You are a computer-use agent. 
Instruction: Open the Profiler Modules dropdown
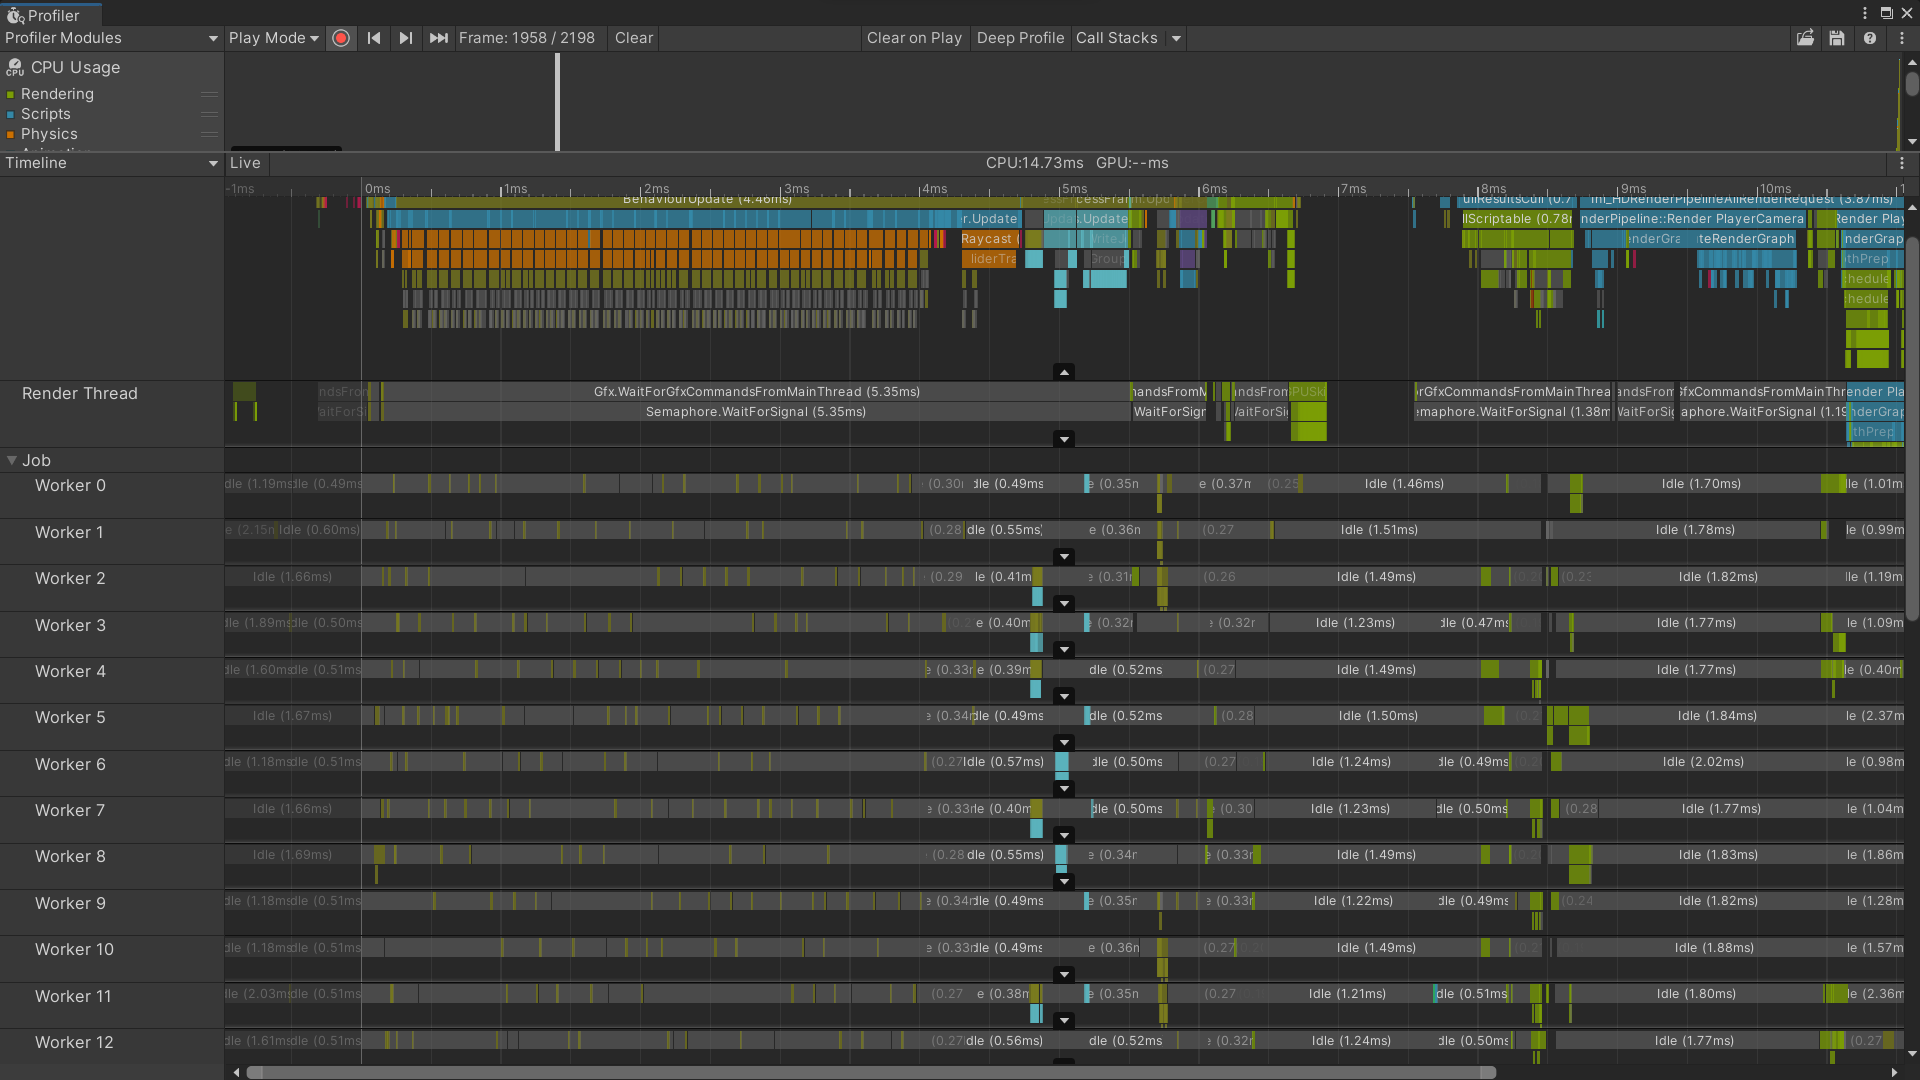click(x=111, y=38)
